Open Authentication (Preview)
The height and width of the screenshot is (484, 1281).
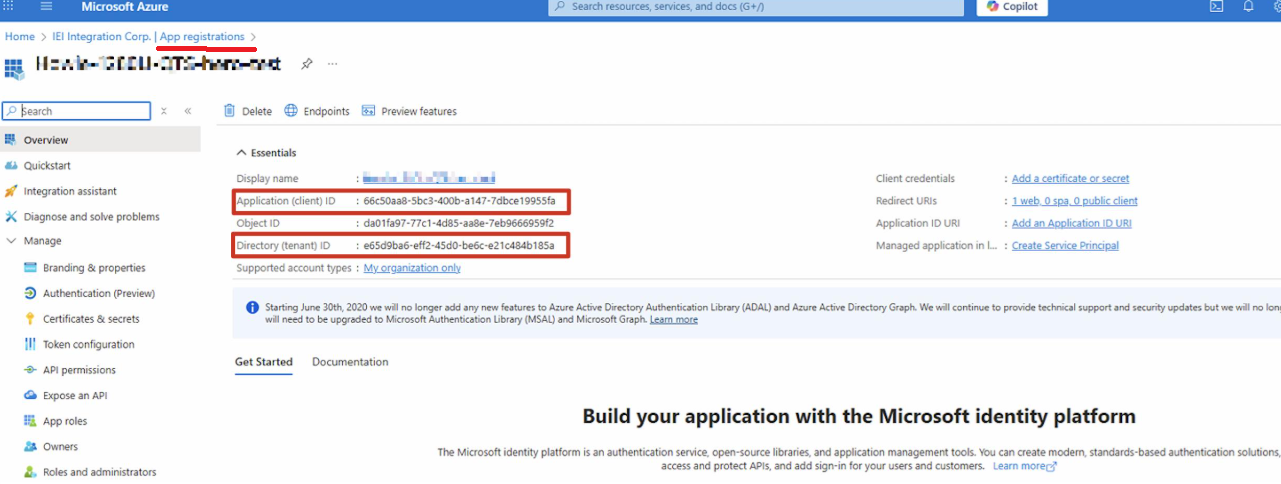point(100,294)
